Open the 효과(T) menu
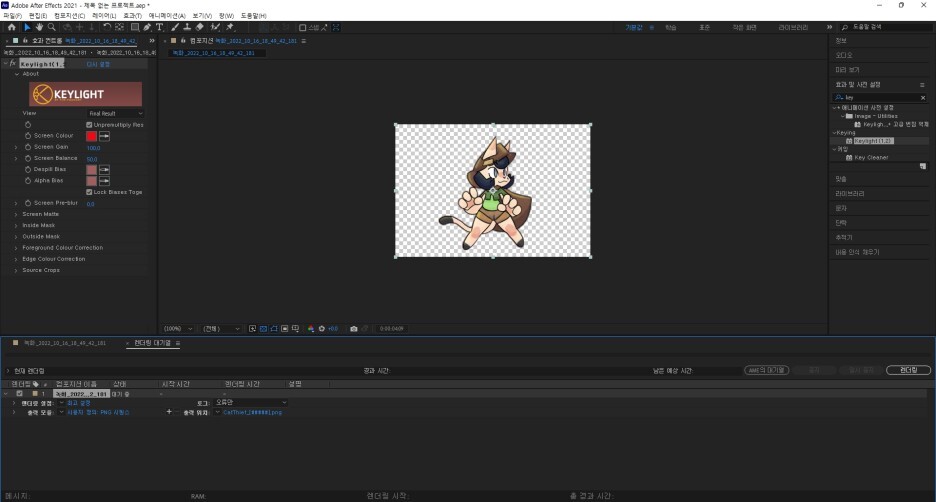The height and width of the screenshot is (502, 936). click(x=133, y=16)
